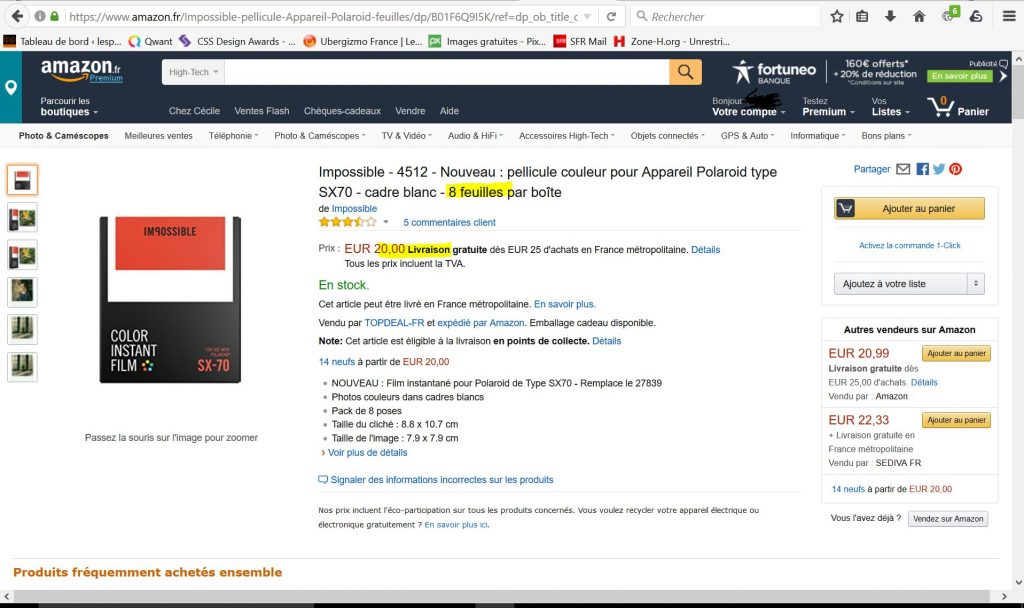This screenshot has width=1024, height=608.
Task: Click the orange search magnifier button
Action: coord(685,72)
